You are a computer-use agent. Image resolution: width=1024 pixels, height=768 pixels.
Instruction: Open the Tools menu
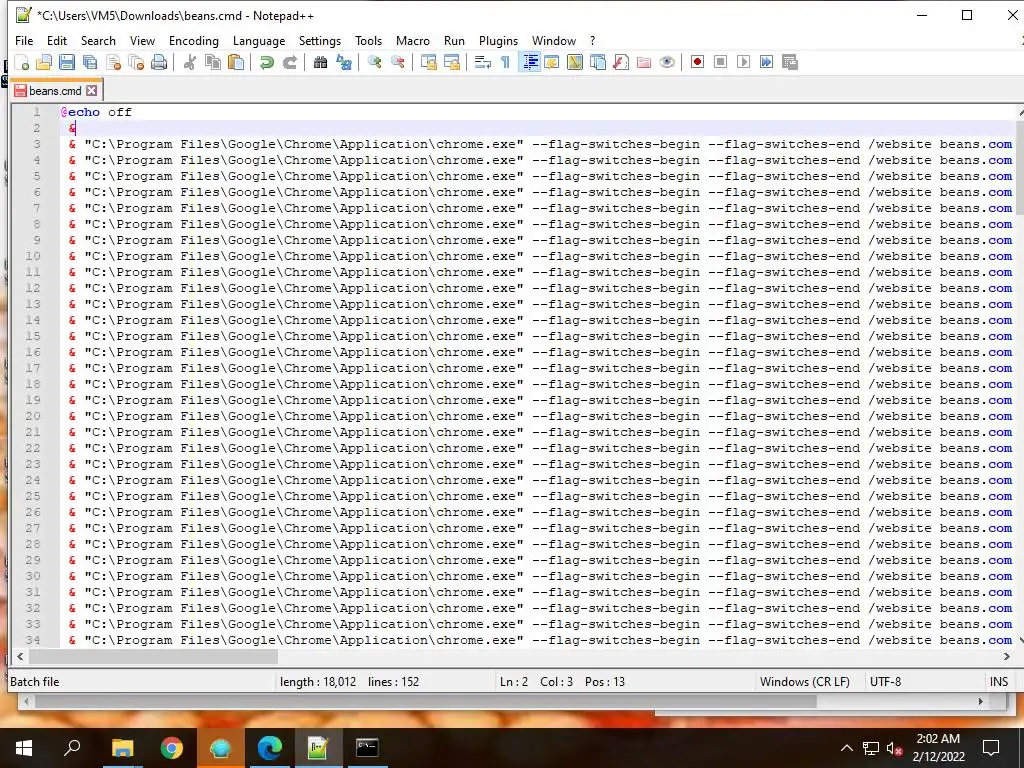[x=368, y=40]
